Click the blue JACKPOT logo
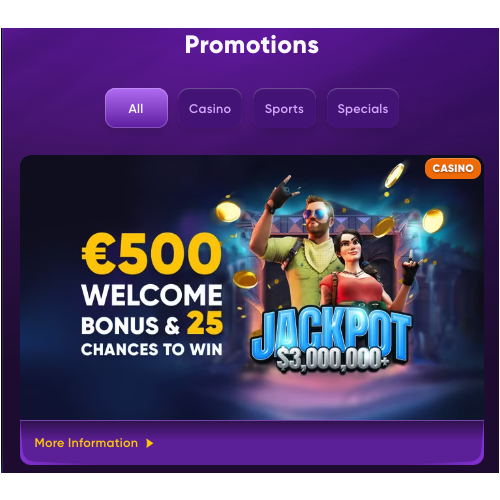500x500 pixels. click(x=331, y=335)
